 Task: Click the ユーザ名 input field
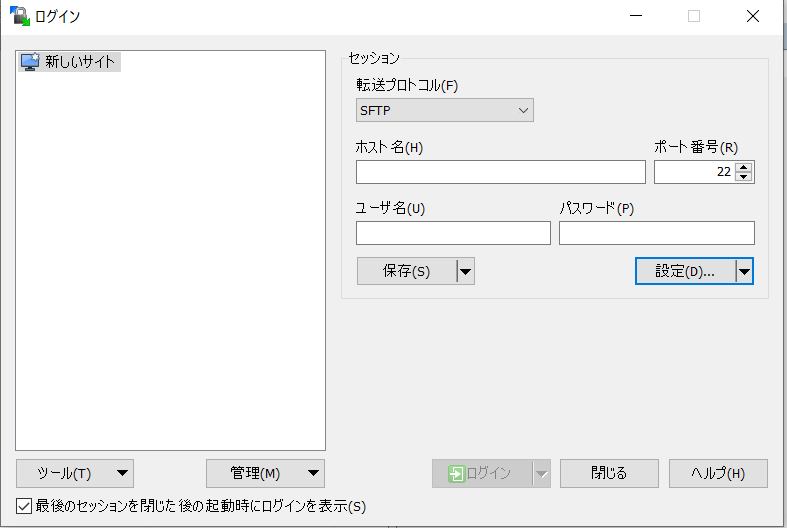tap(453, 233)
